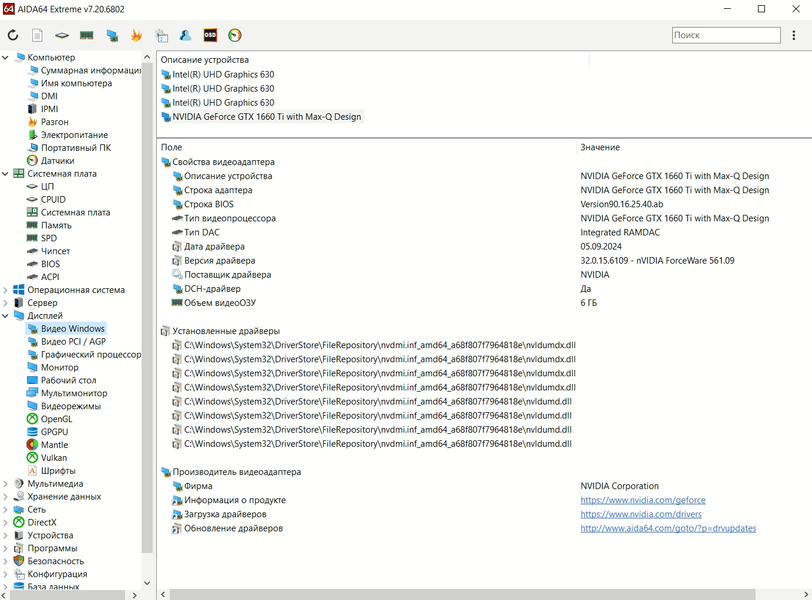The width and height of the screenshot is (812, 600).
Task: Open the Report page icon in toolbar
Action: point(37,35)
